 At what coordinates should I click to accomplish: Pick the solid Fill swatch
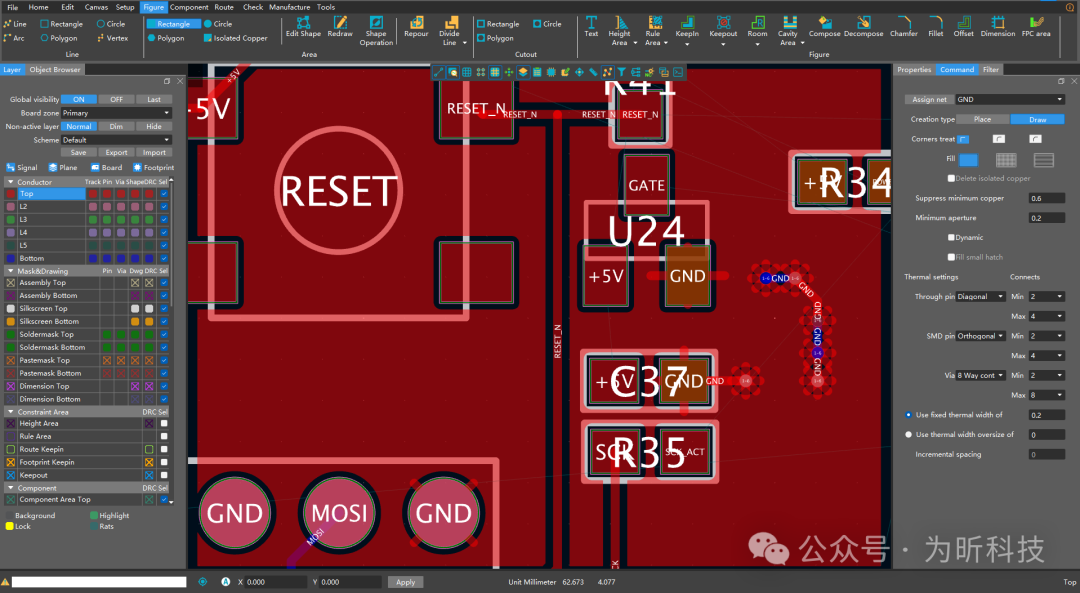(968, 160)
